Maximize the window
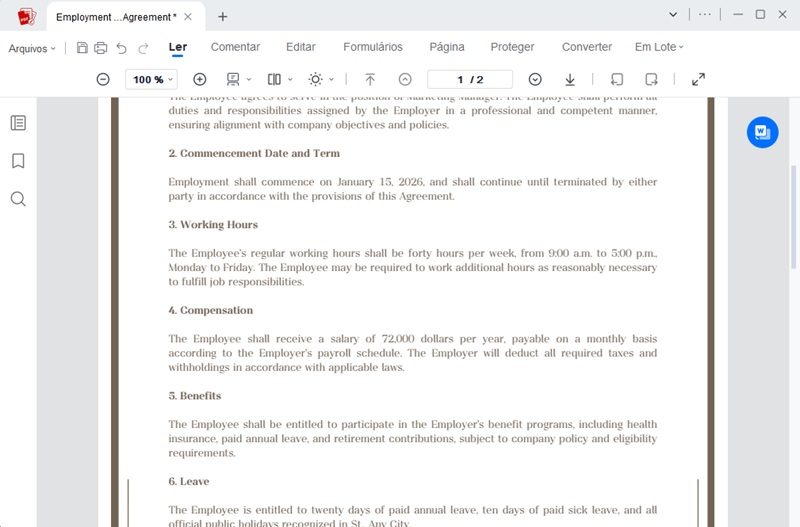 click(760, 14)
